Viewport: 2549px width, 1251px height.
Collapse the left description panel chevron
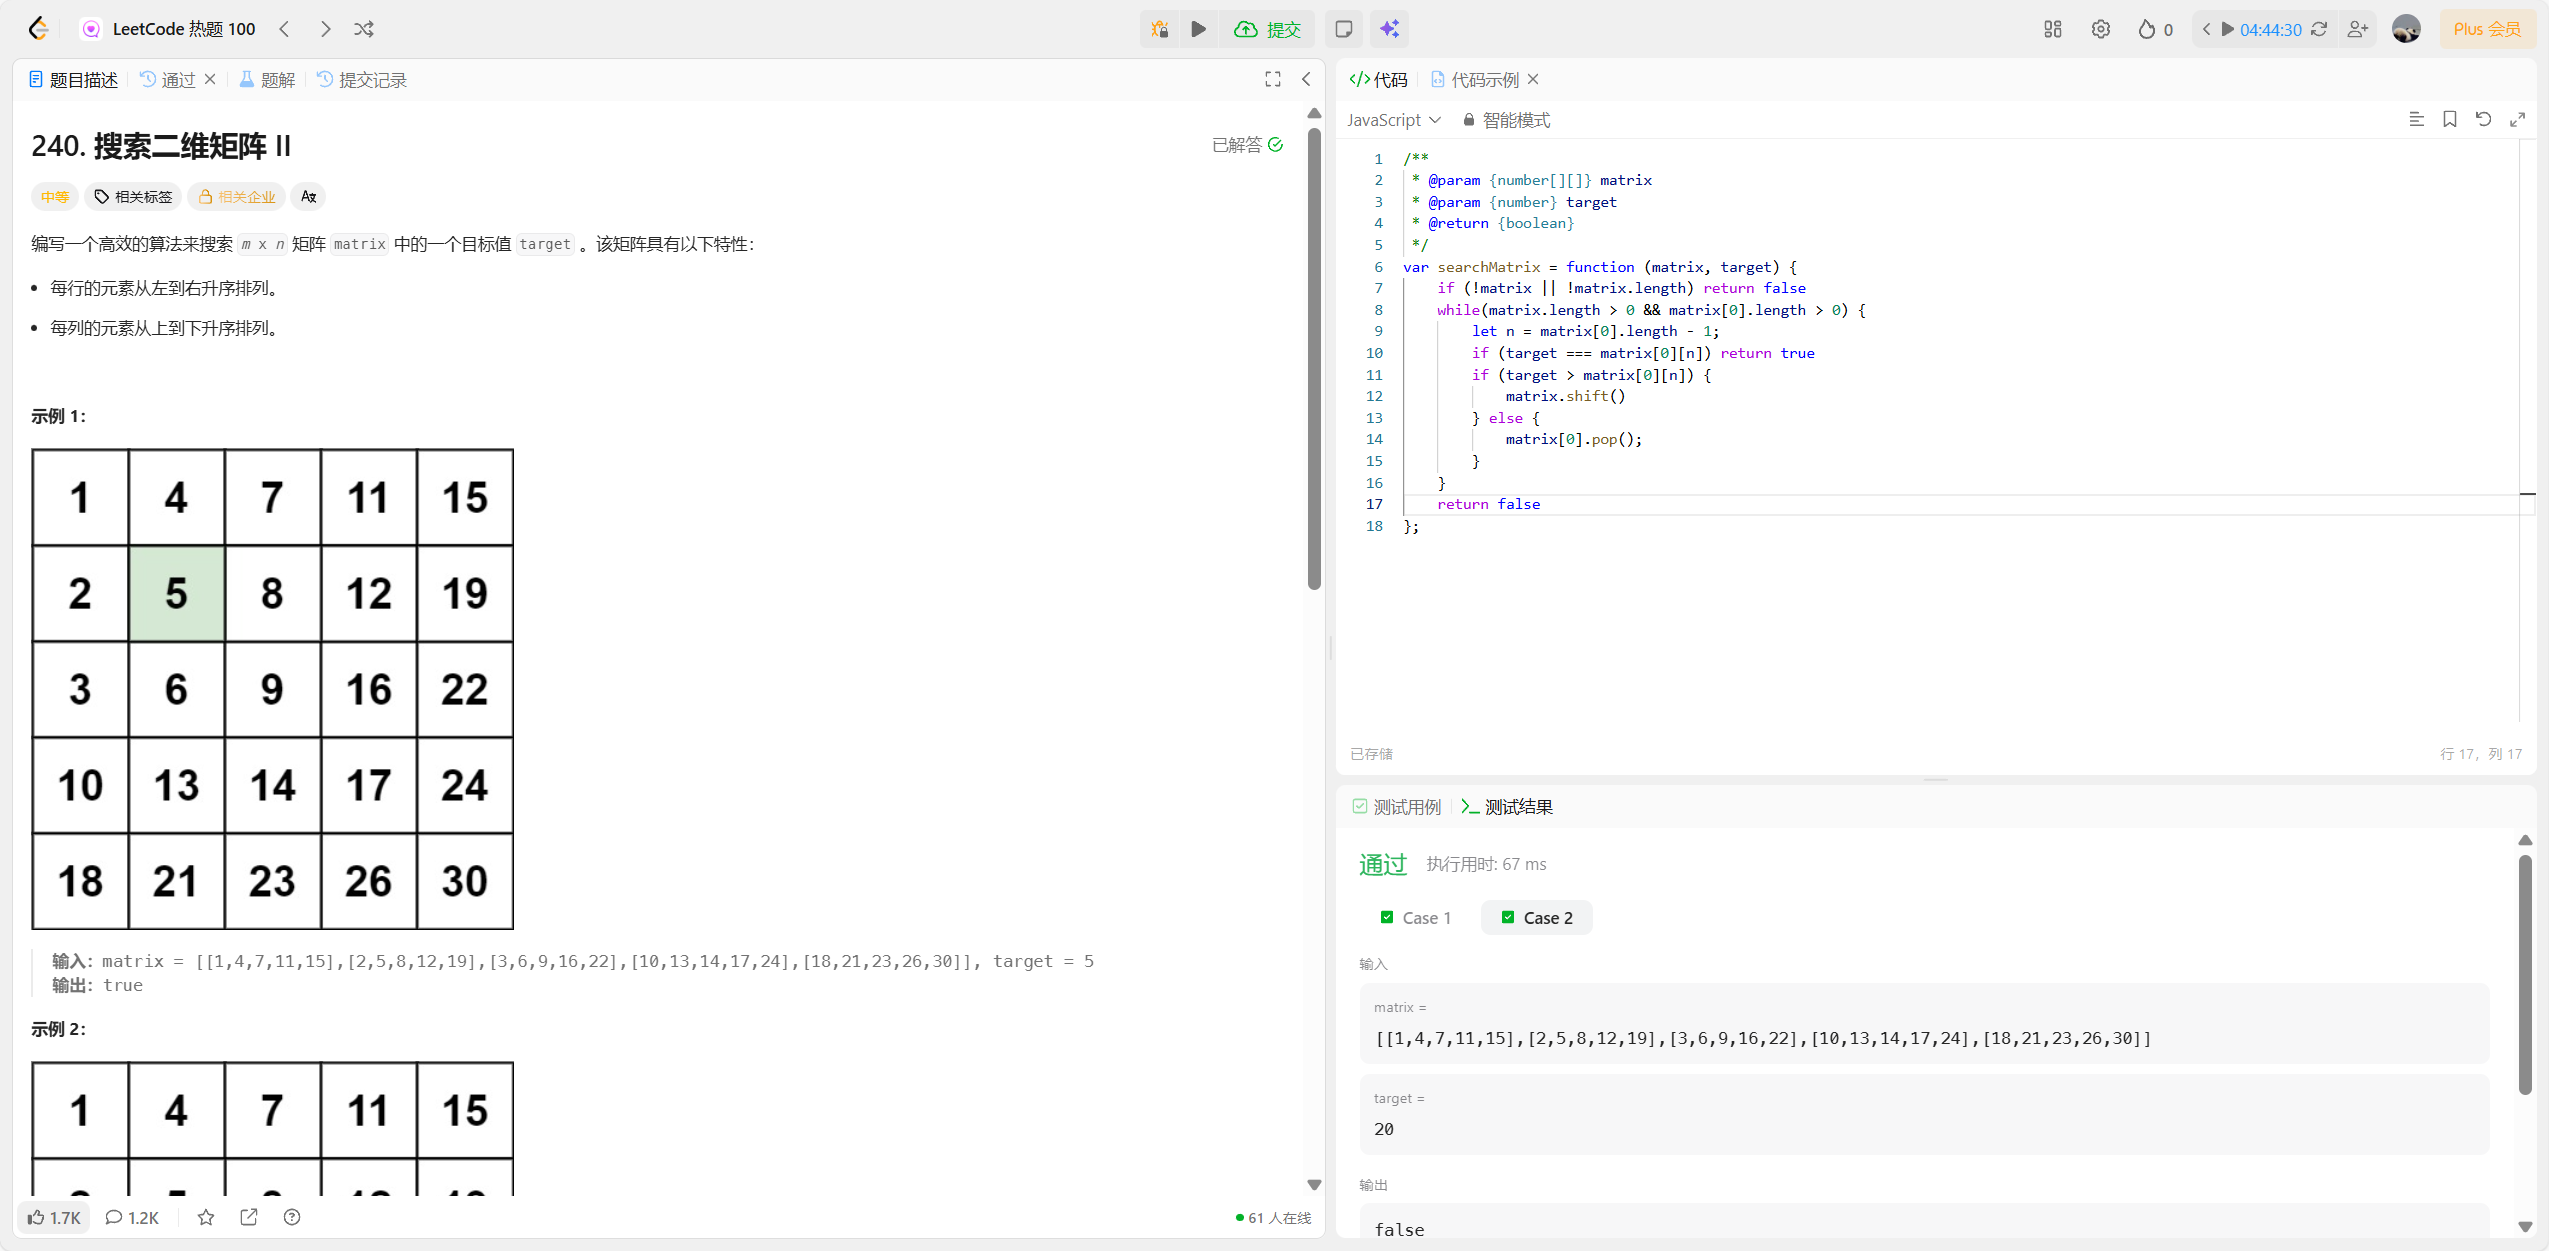[x=1306, y=79]
